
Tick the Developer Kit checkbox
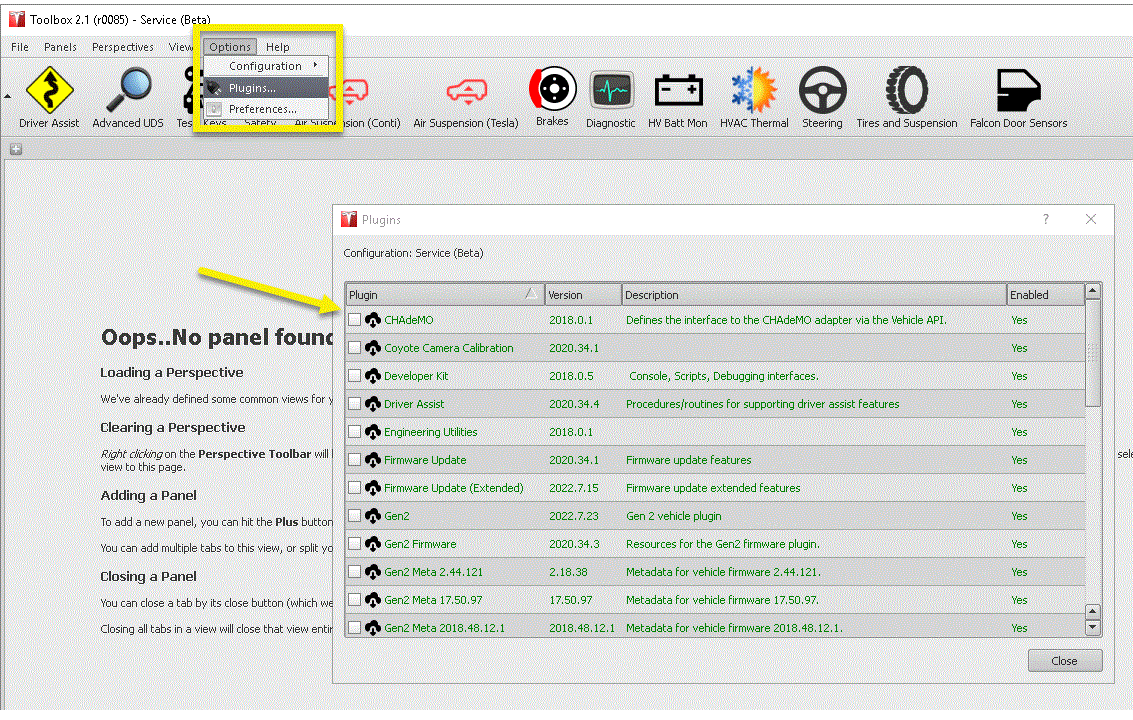pyautogui.click(x=354, y=376)
